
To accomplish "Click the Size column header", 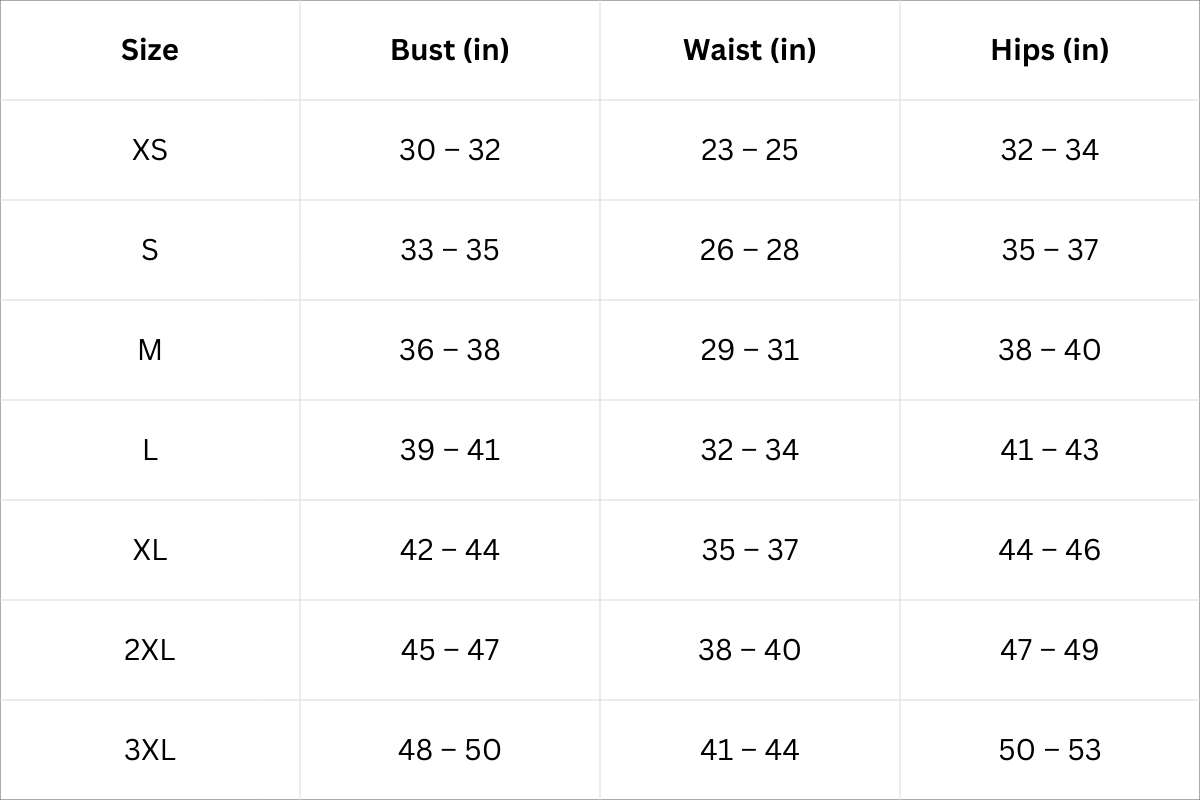I will pos(150,50).
